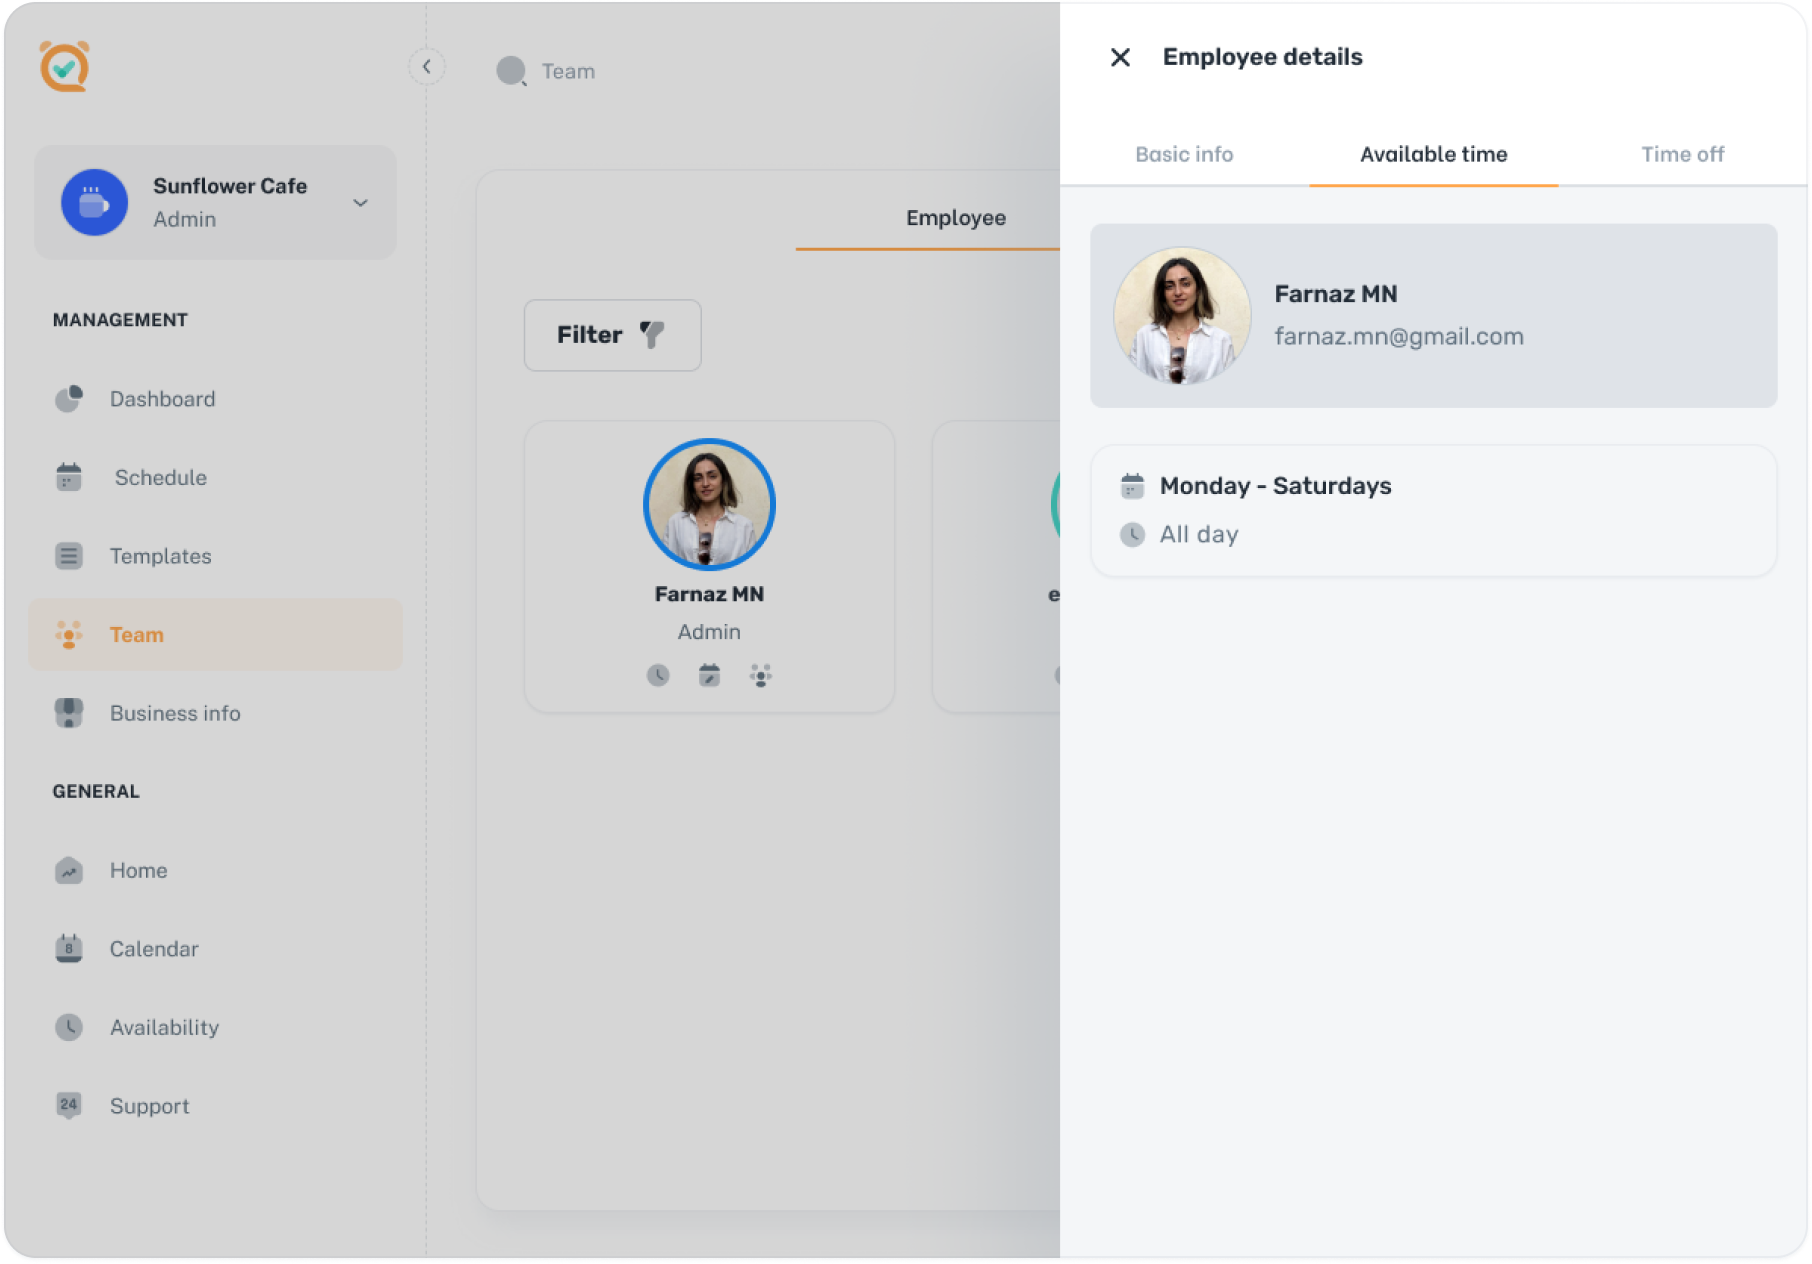Open the Filter options
Image resolution: width=1812 pixels, height=1264 pixels.
[612, 335]
